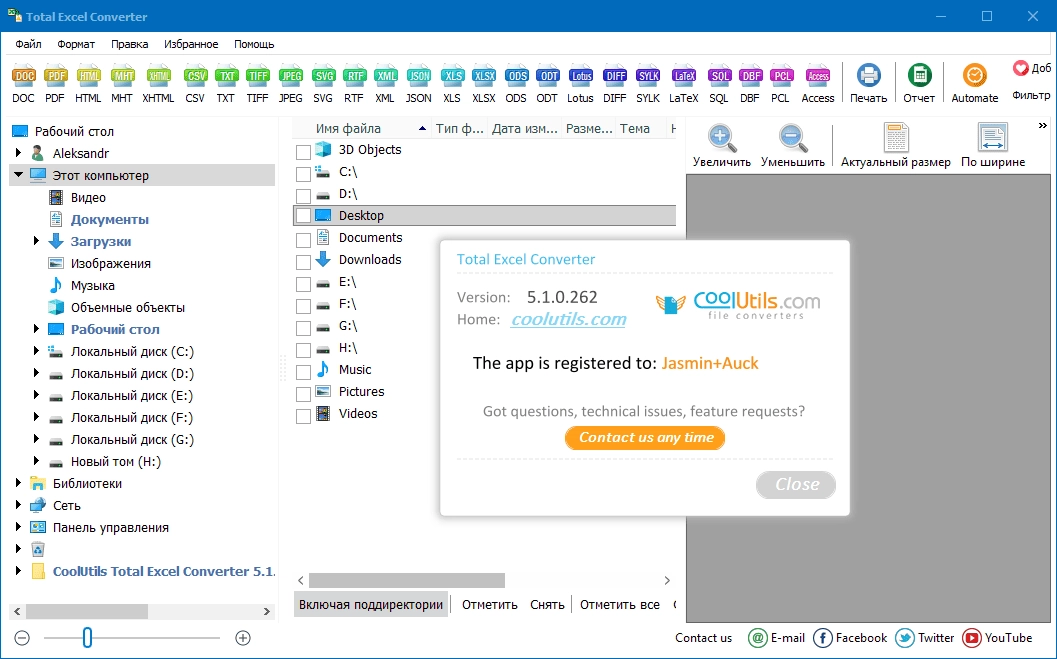Choose the SYLK format icon
Viewport: 1057px width, 659px height.
648,76
